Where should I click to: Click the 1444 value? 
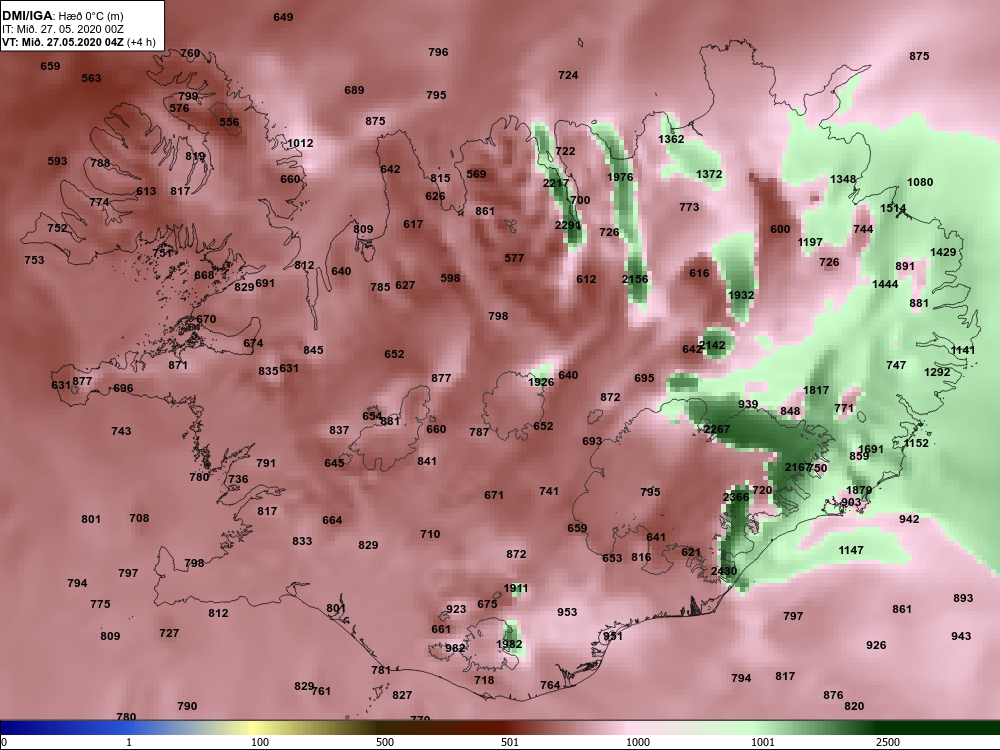pos(885,284)
